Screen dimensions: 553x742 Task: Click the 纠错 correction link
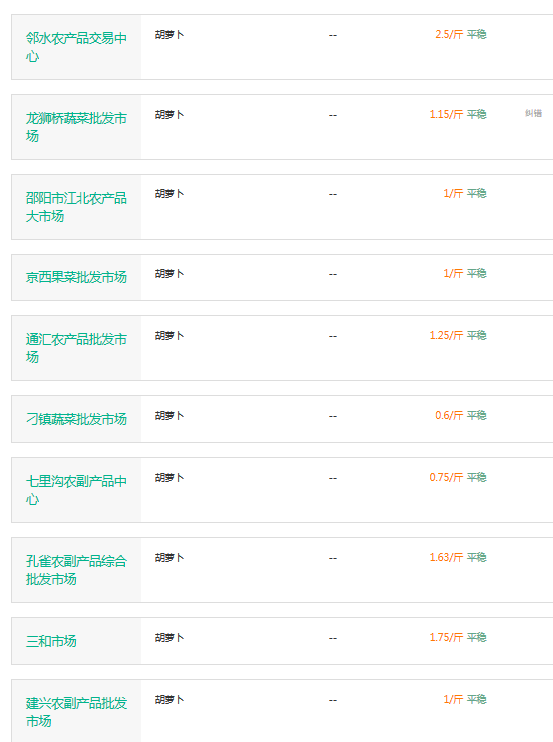pos(533,113)
